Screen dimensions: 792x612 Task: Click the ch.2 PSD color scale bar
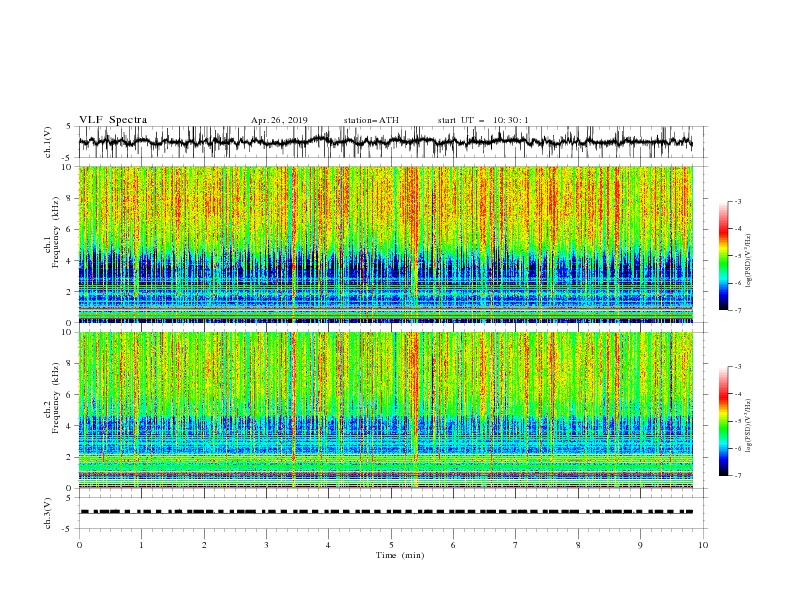click(x=723, y=421)
